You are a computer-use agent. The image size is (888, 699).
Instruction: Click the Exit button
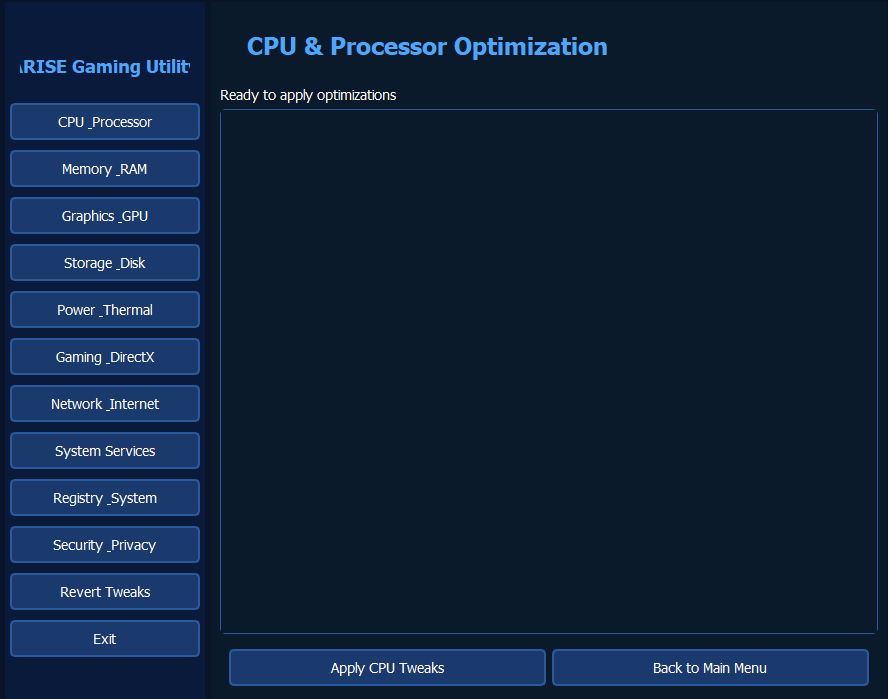pyautogui.click(x=105, y=639)
